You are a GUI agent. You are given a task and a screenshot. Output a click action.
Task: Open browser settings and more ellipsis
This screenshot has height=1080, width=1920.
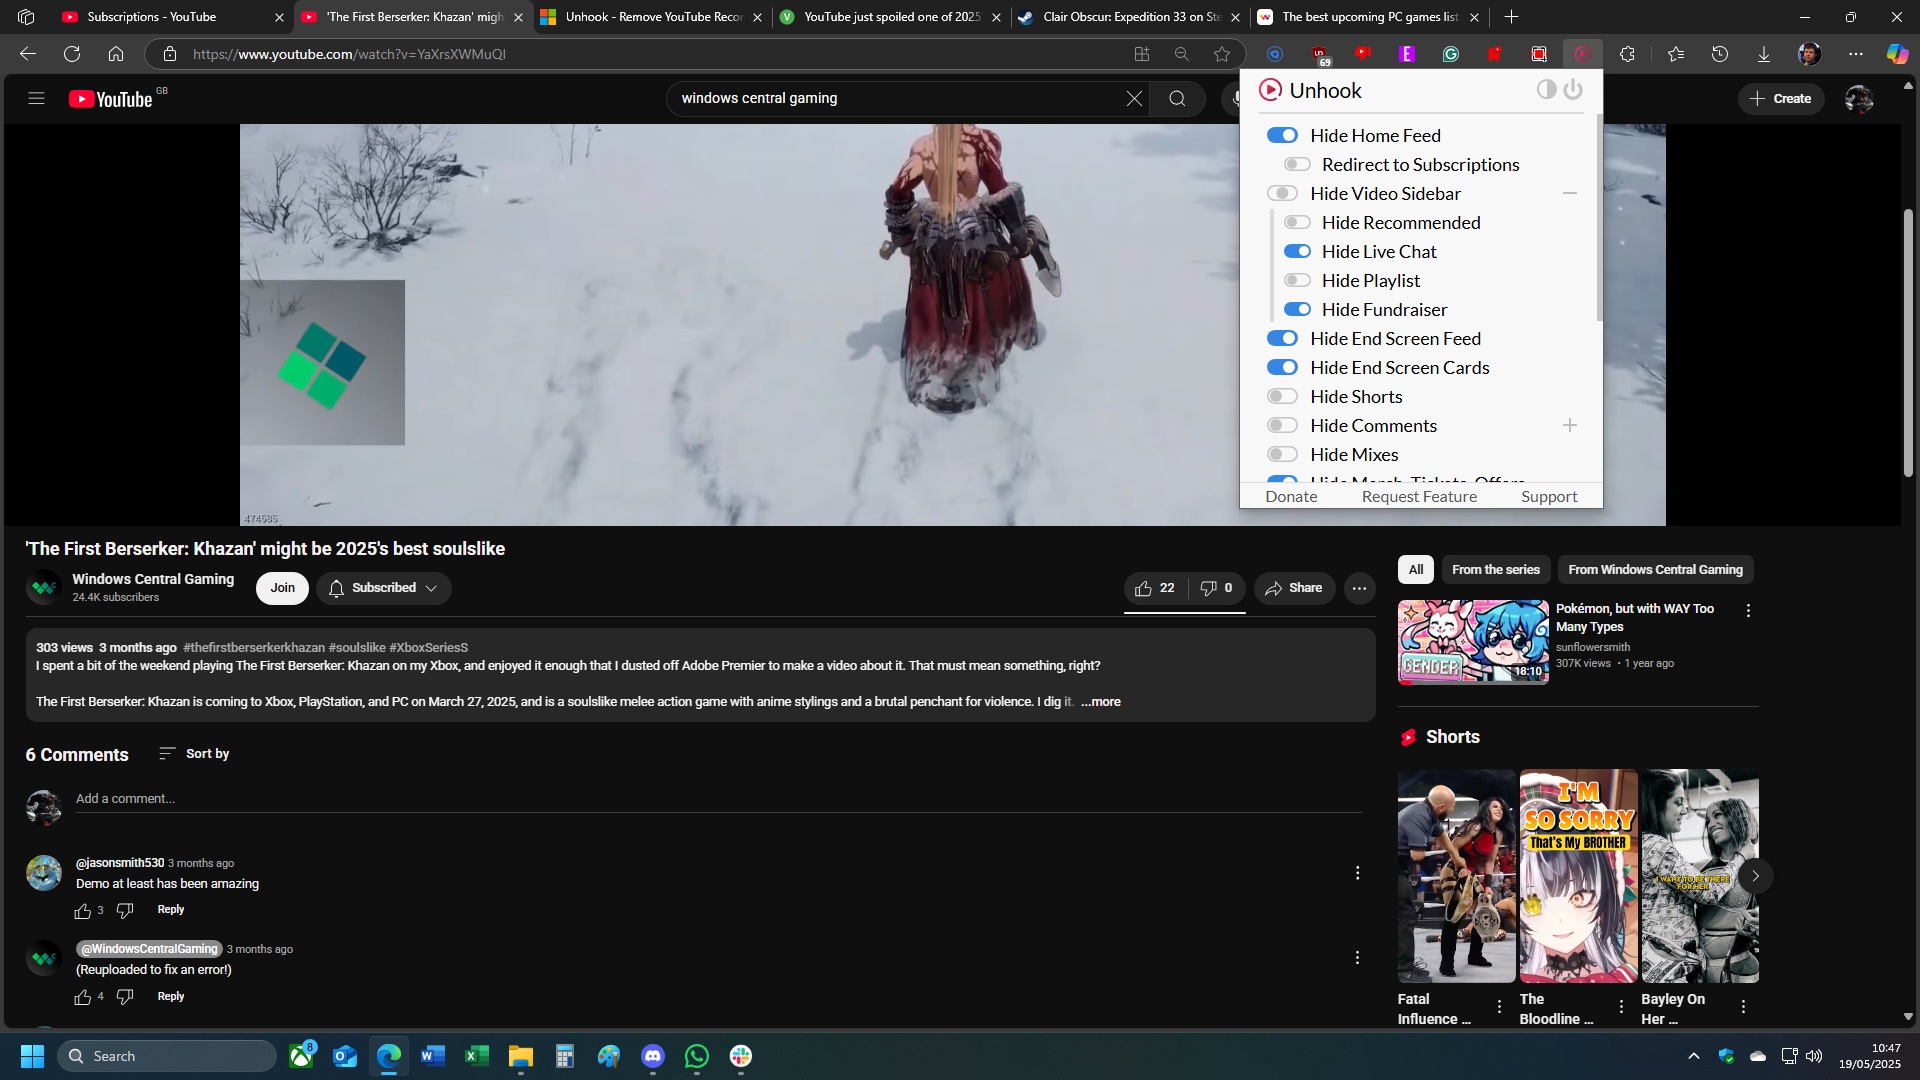coord(1856,54)
